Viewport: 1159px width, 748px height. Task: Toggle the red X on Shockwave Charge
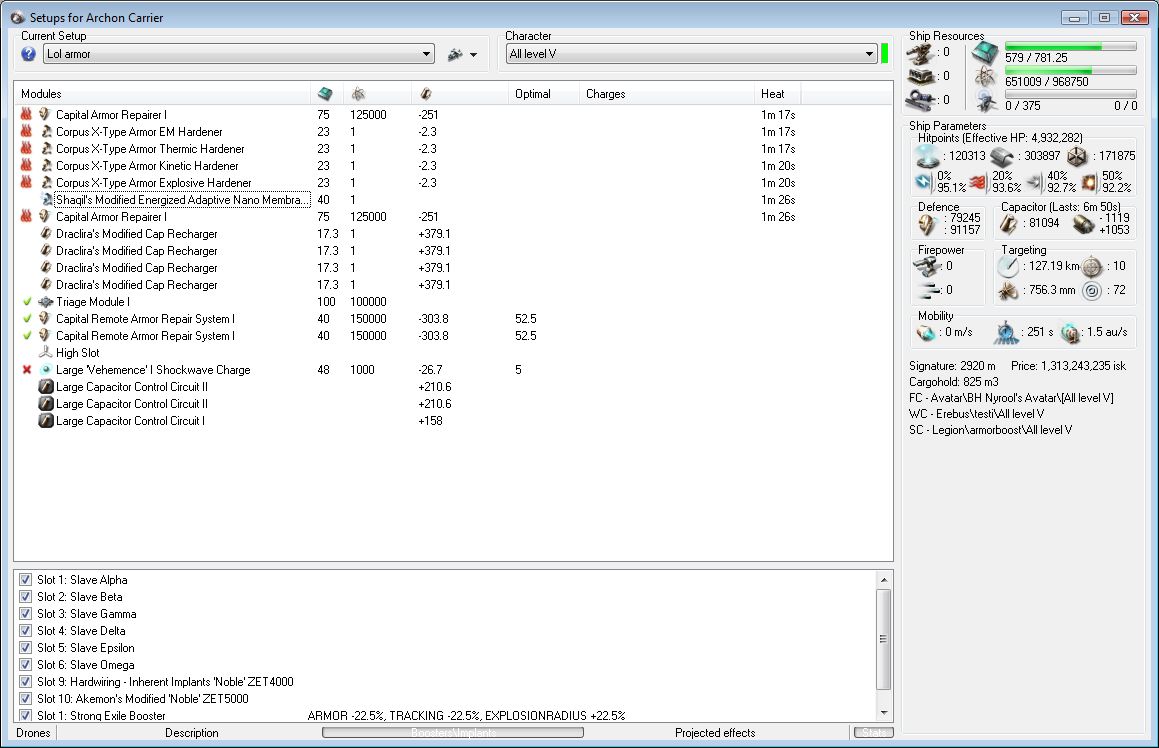[x=27, y=370]
